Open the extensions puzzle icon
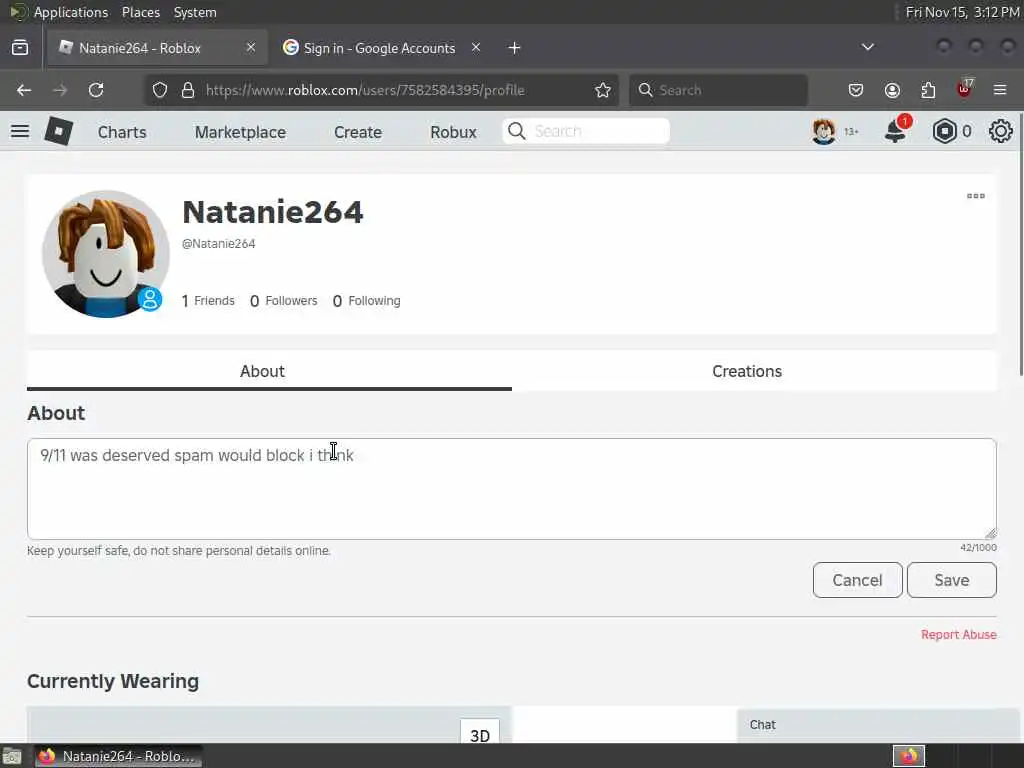 pos(928,90)
